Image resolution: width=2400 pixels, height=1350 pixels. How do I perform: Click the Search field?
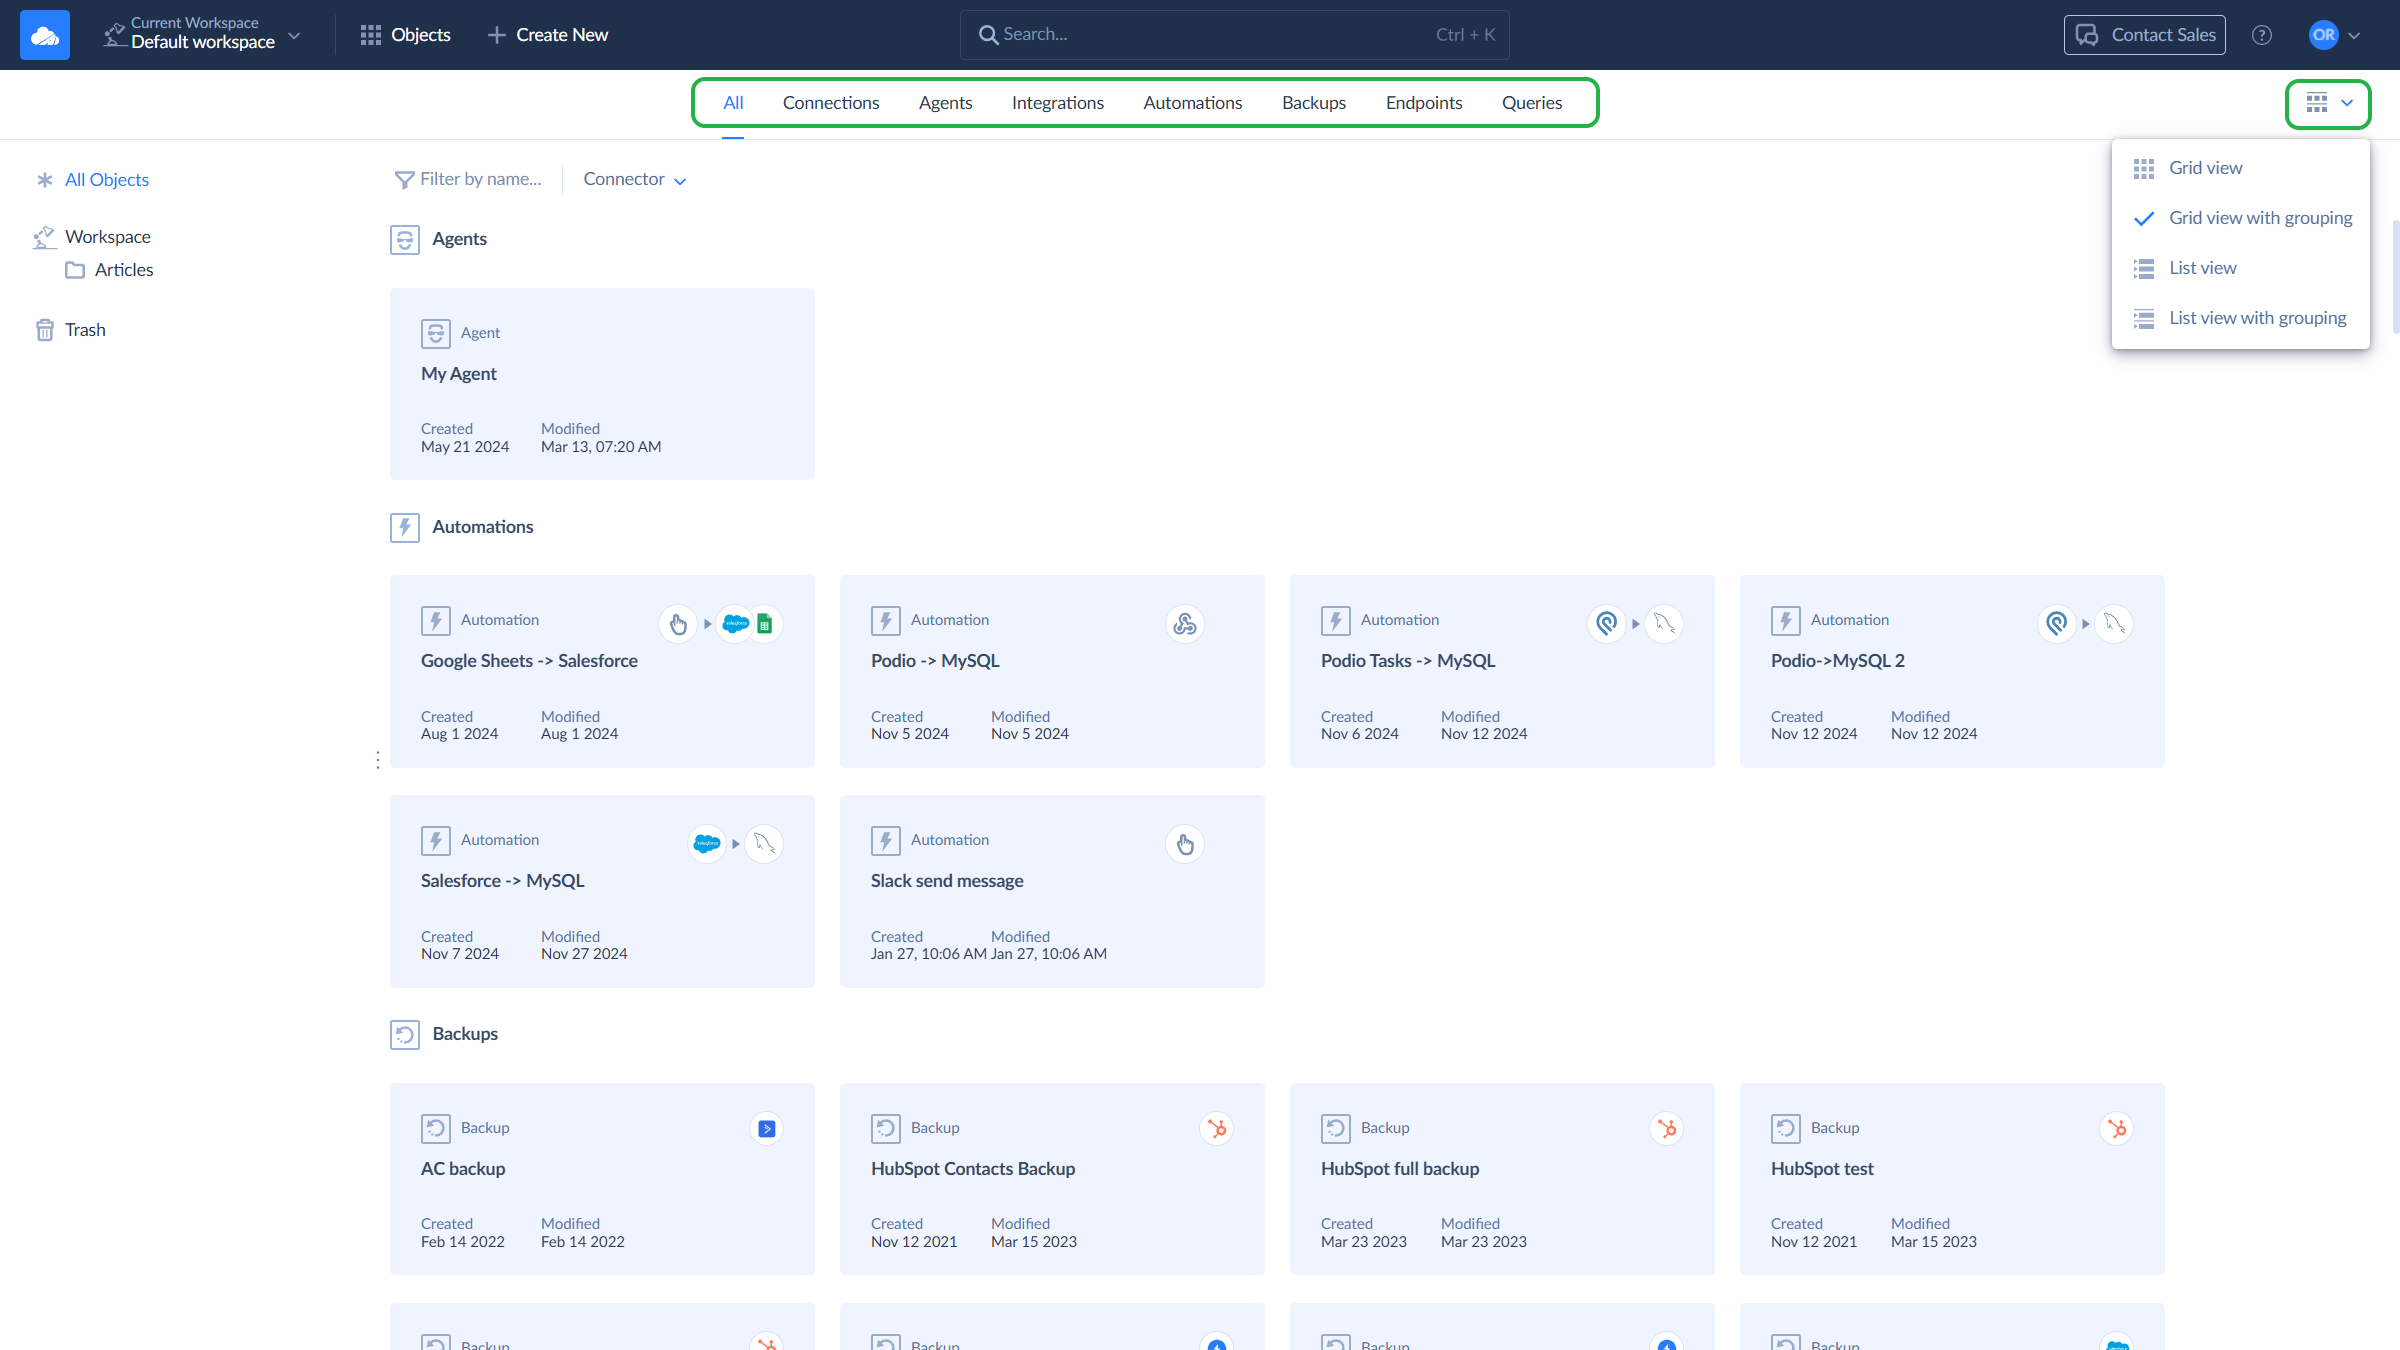pyautogui.click(x=1235, y=35)
